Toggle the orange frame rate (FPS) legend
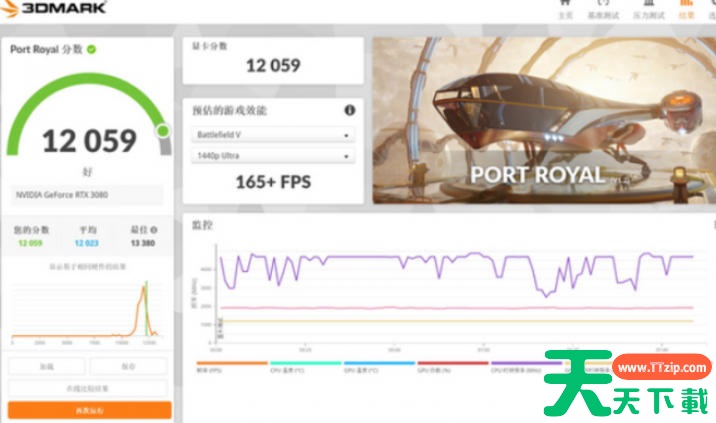This screenshot has width=716, height=423. point(232,367)
